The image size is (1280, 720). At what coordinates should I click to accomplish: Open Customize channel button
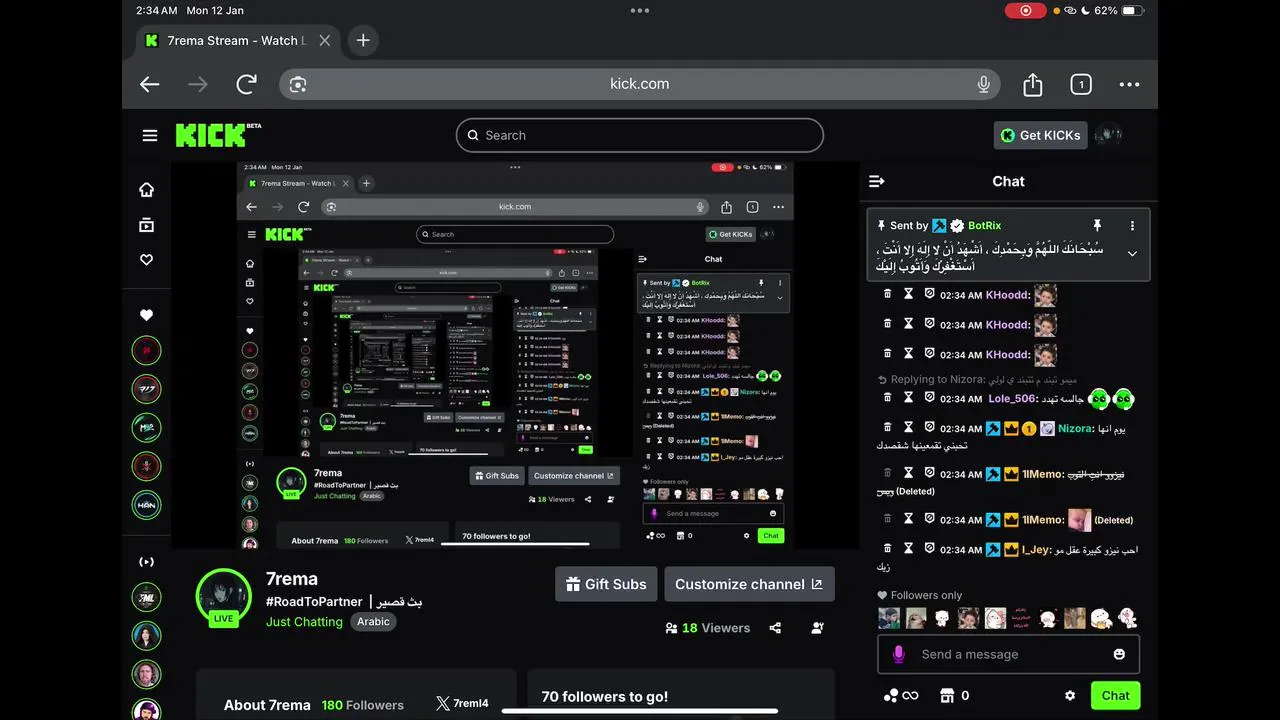click(x=749, y=584)
